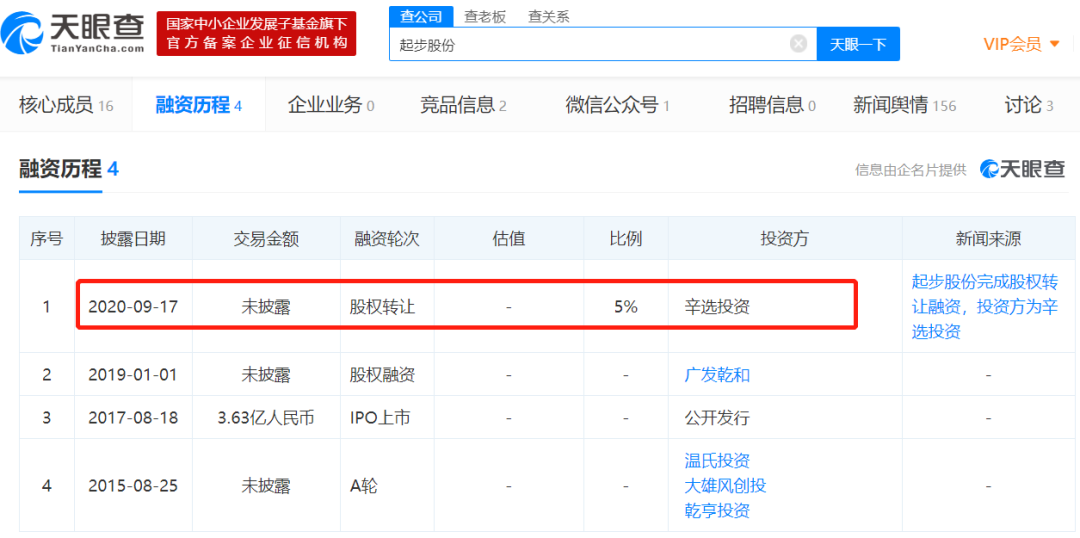Select the 查公司 search tab
Viewport: 1080px width, 538px height.
click(421, 17)
